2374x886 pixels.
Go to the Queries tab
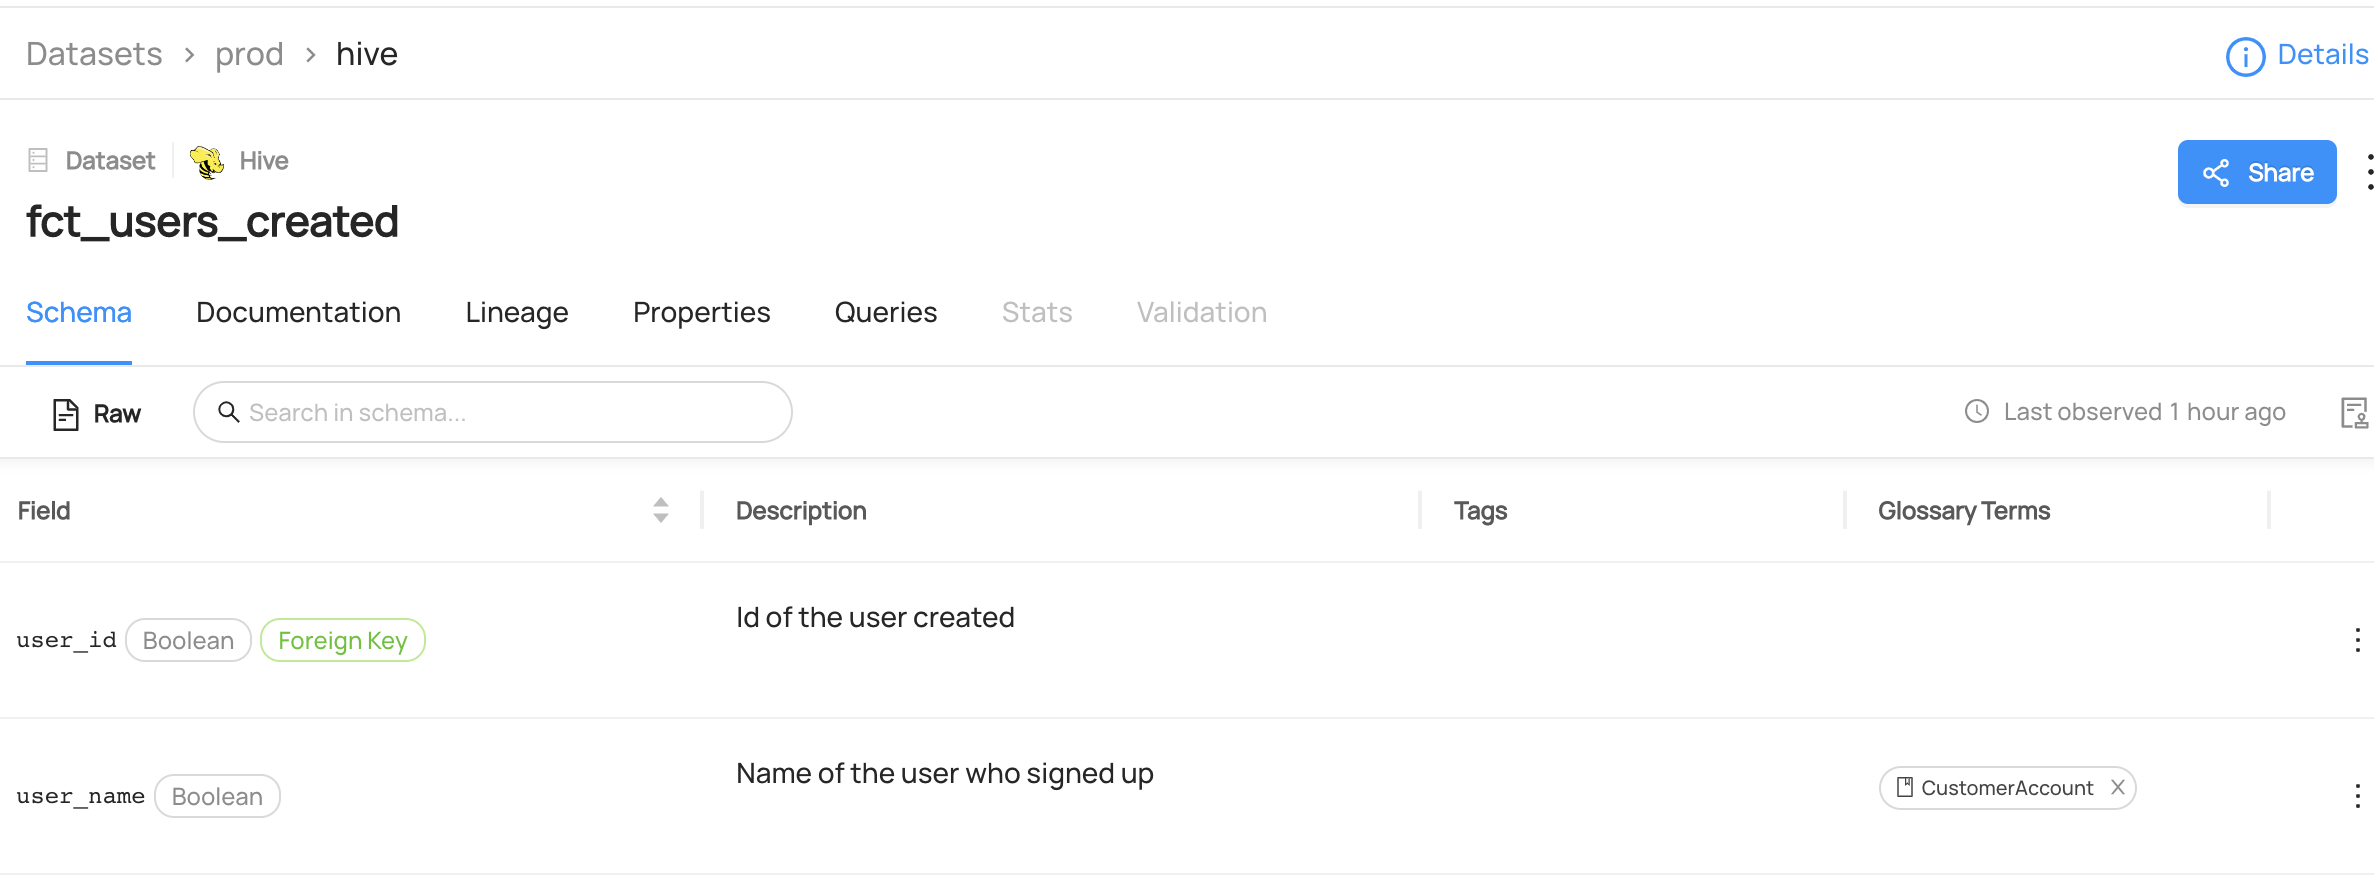[x=885, y=313]
